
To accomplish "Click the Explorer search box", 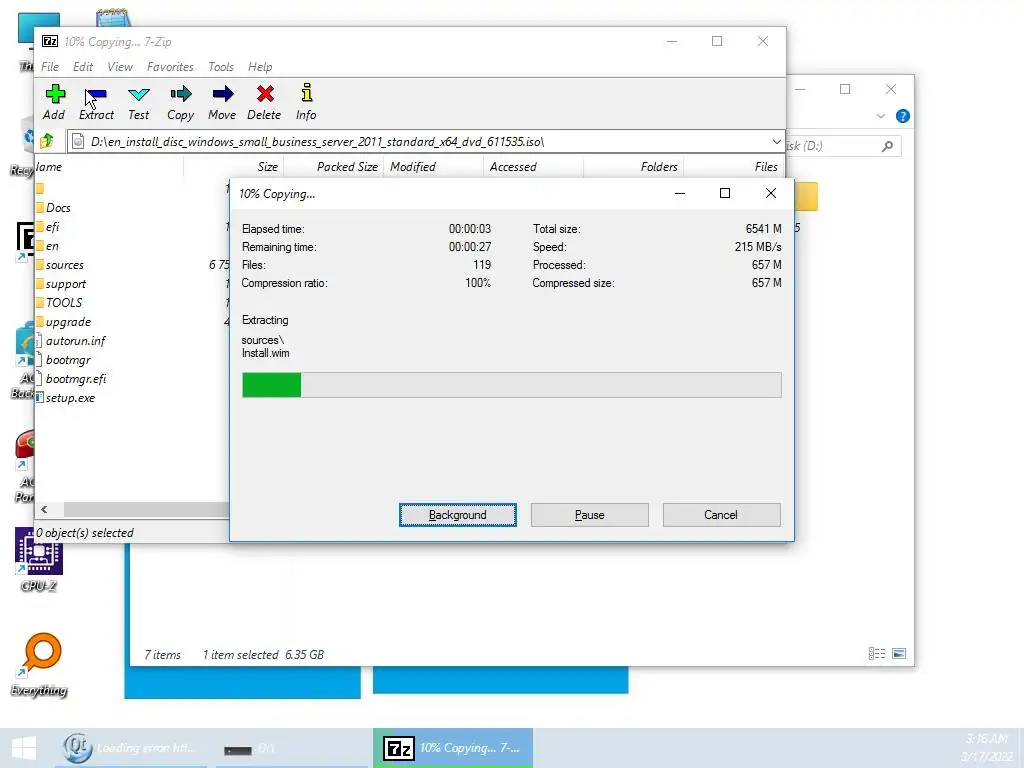I will point(844,146).
